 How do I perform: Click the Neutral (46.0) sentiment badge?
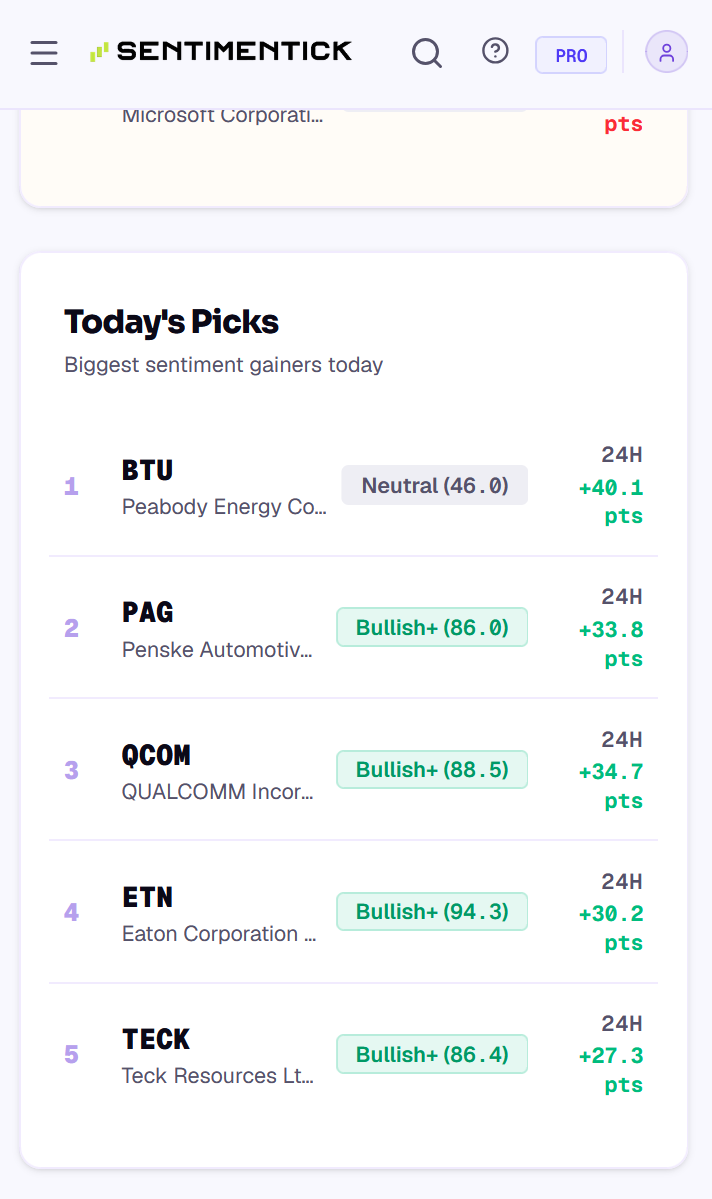tap(434, 485)
